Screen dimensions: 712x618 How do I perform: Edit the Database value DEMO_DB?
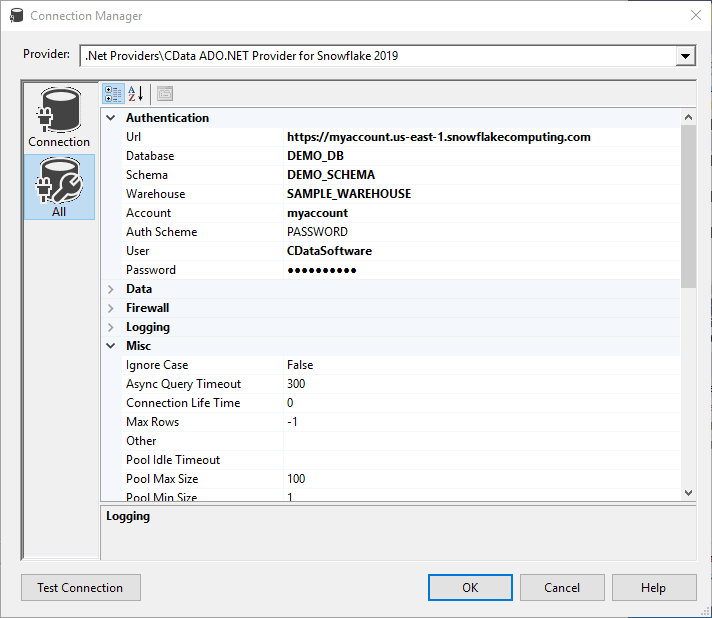coord(482,156)
